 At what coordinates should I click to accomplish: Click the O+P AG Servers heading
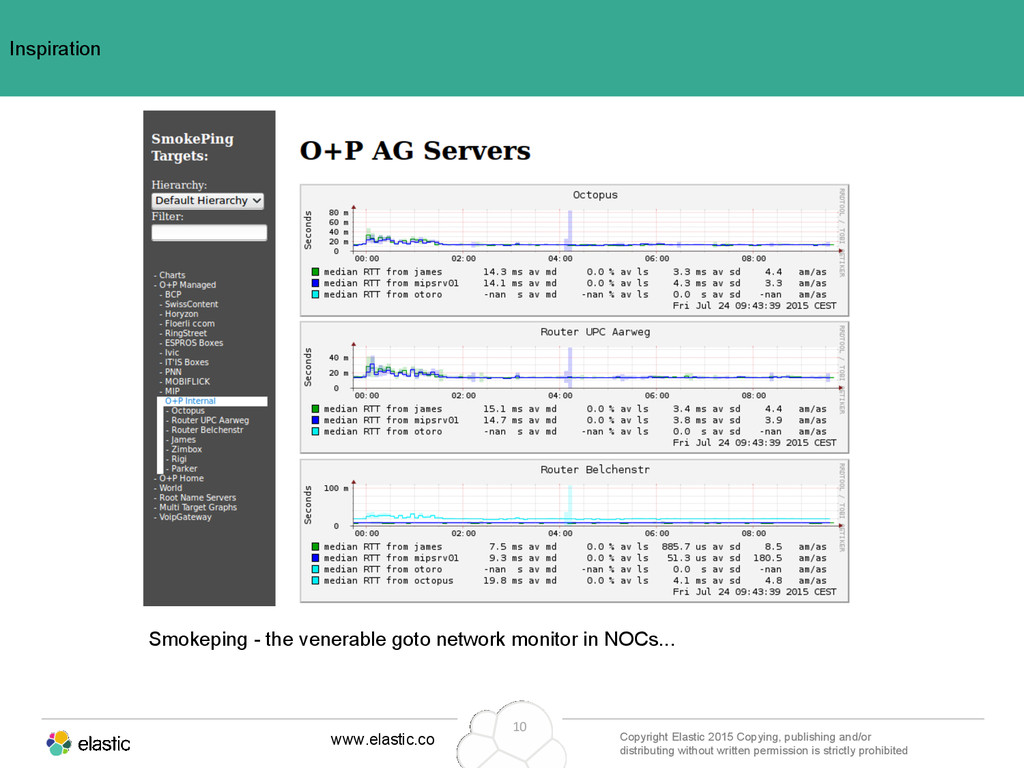[x=415, y=151]
